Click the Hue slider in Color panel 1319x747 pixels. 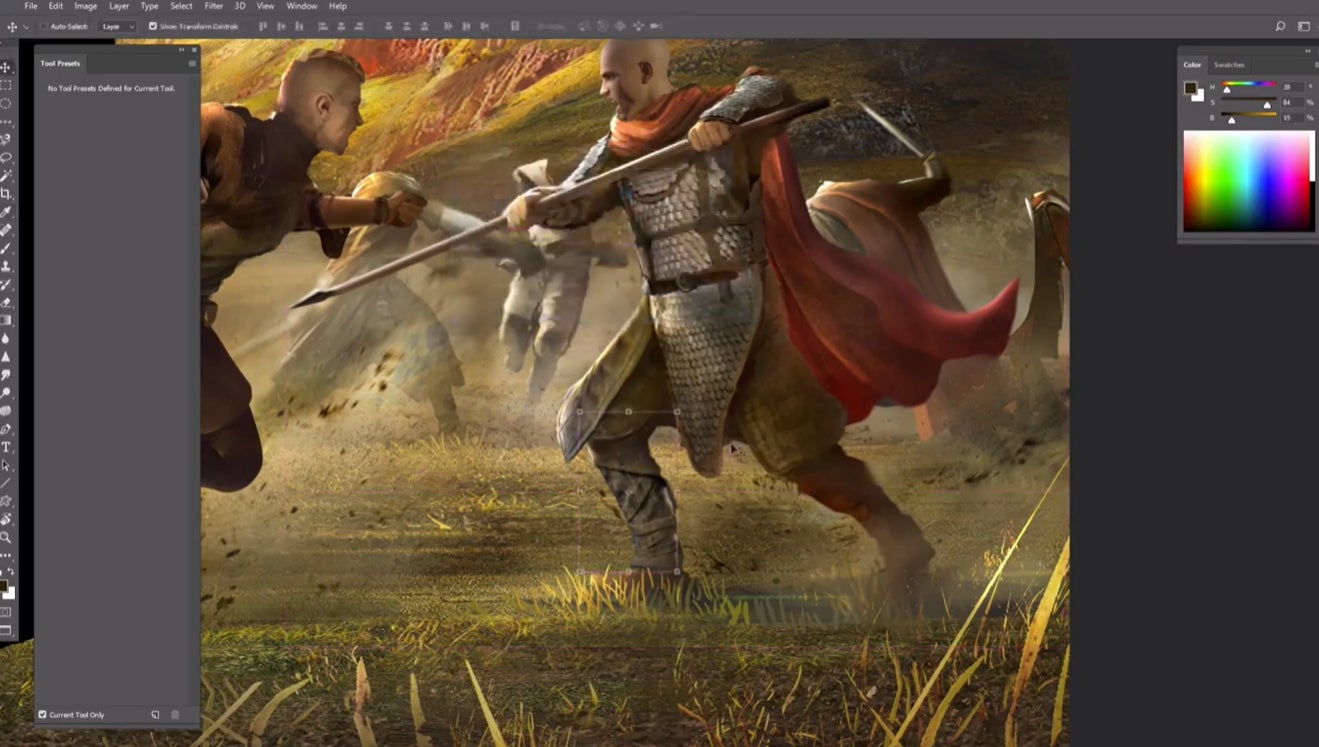click(x=1248, y=88)
